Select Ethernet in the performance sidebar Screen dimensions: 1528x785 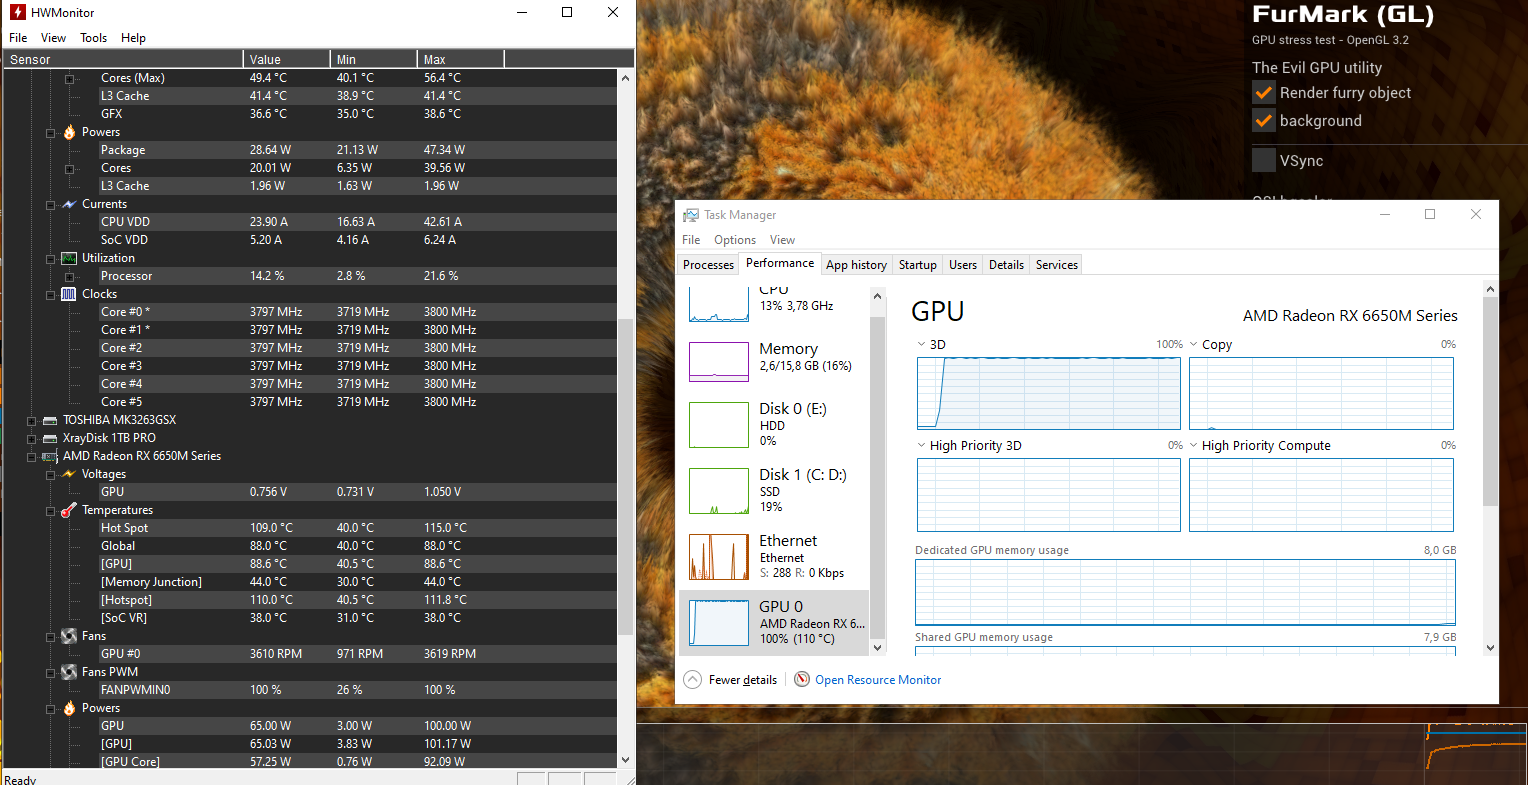[774, 557]
